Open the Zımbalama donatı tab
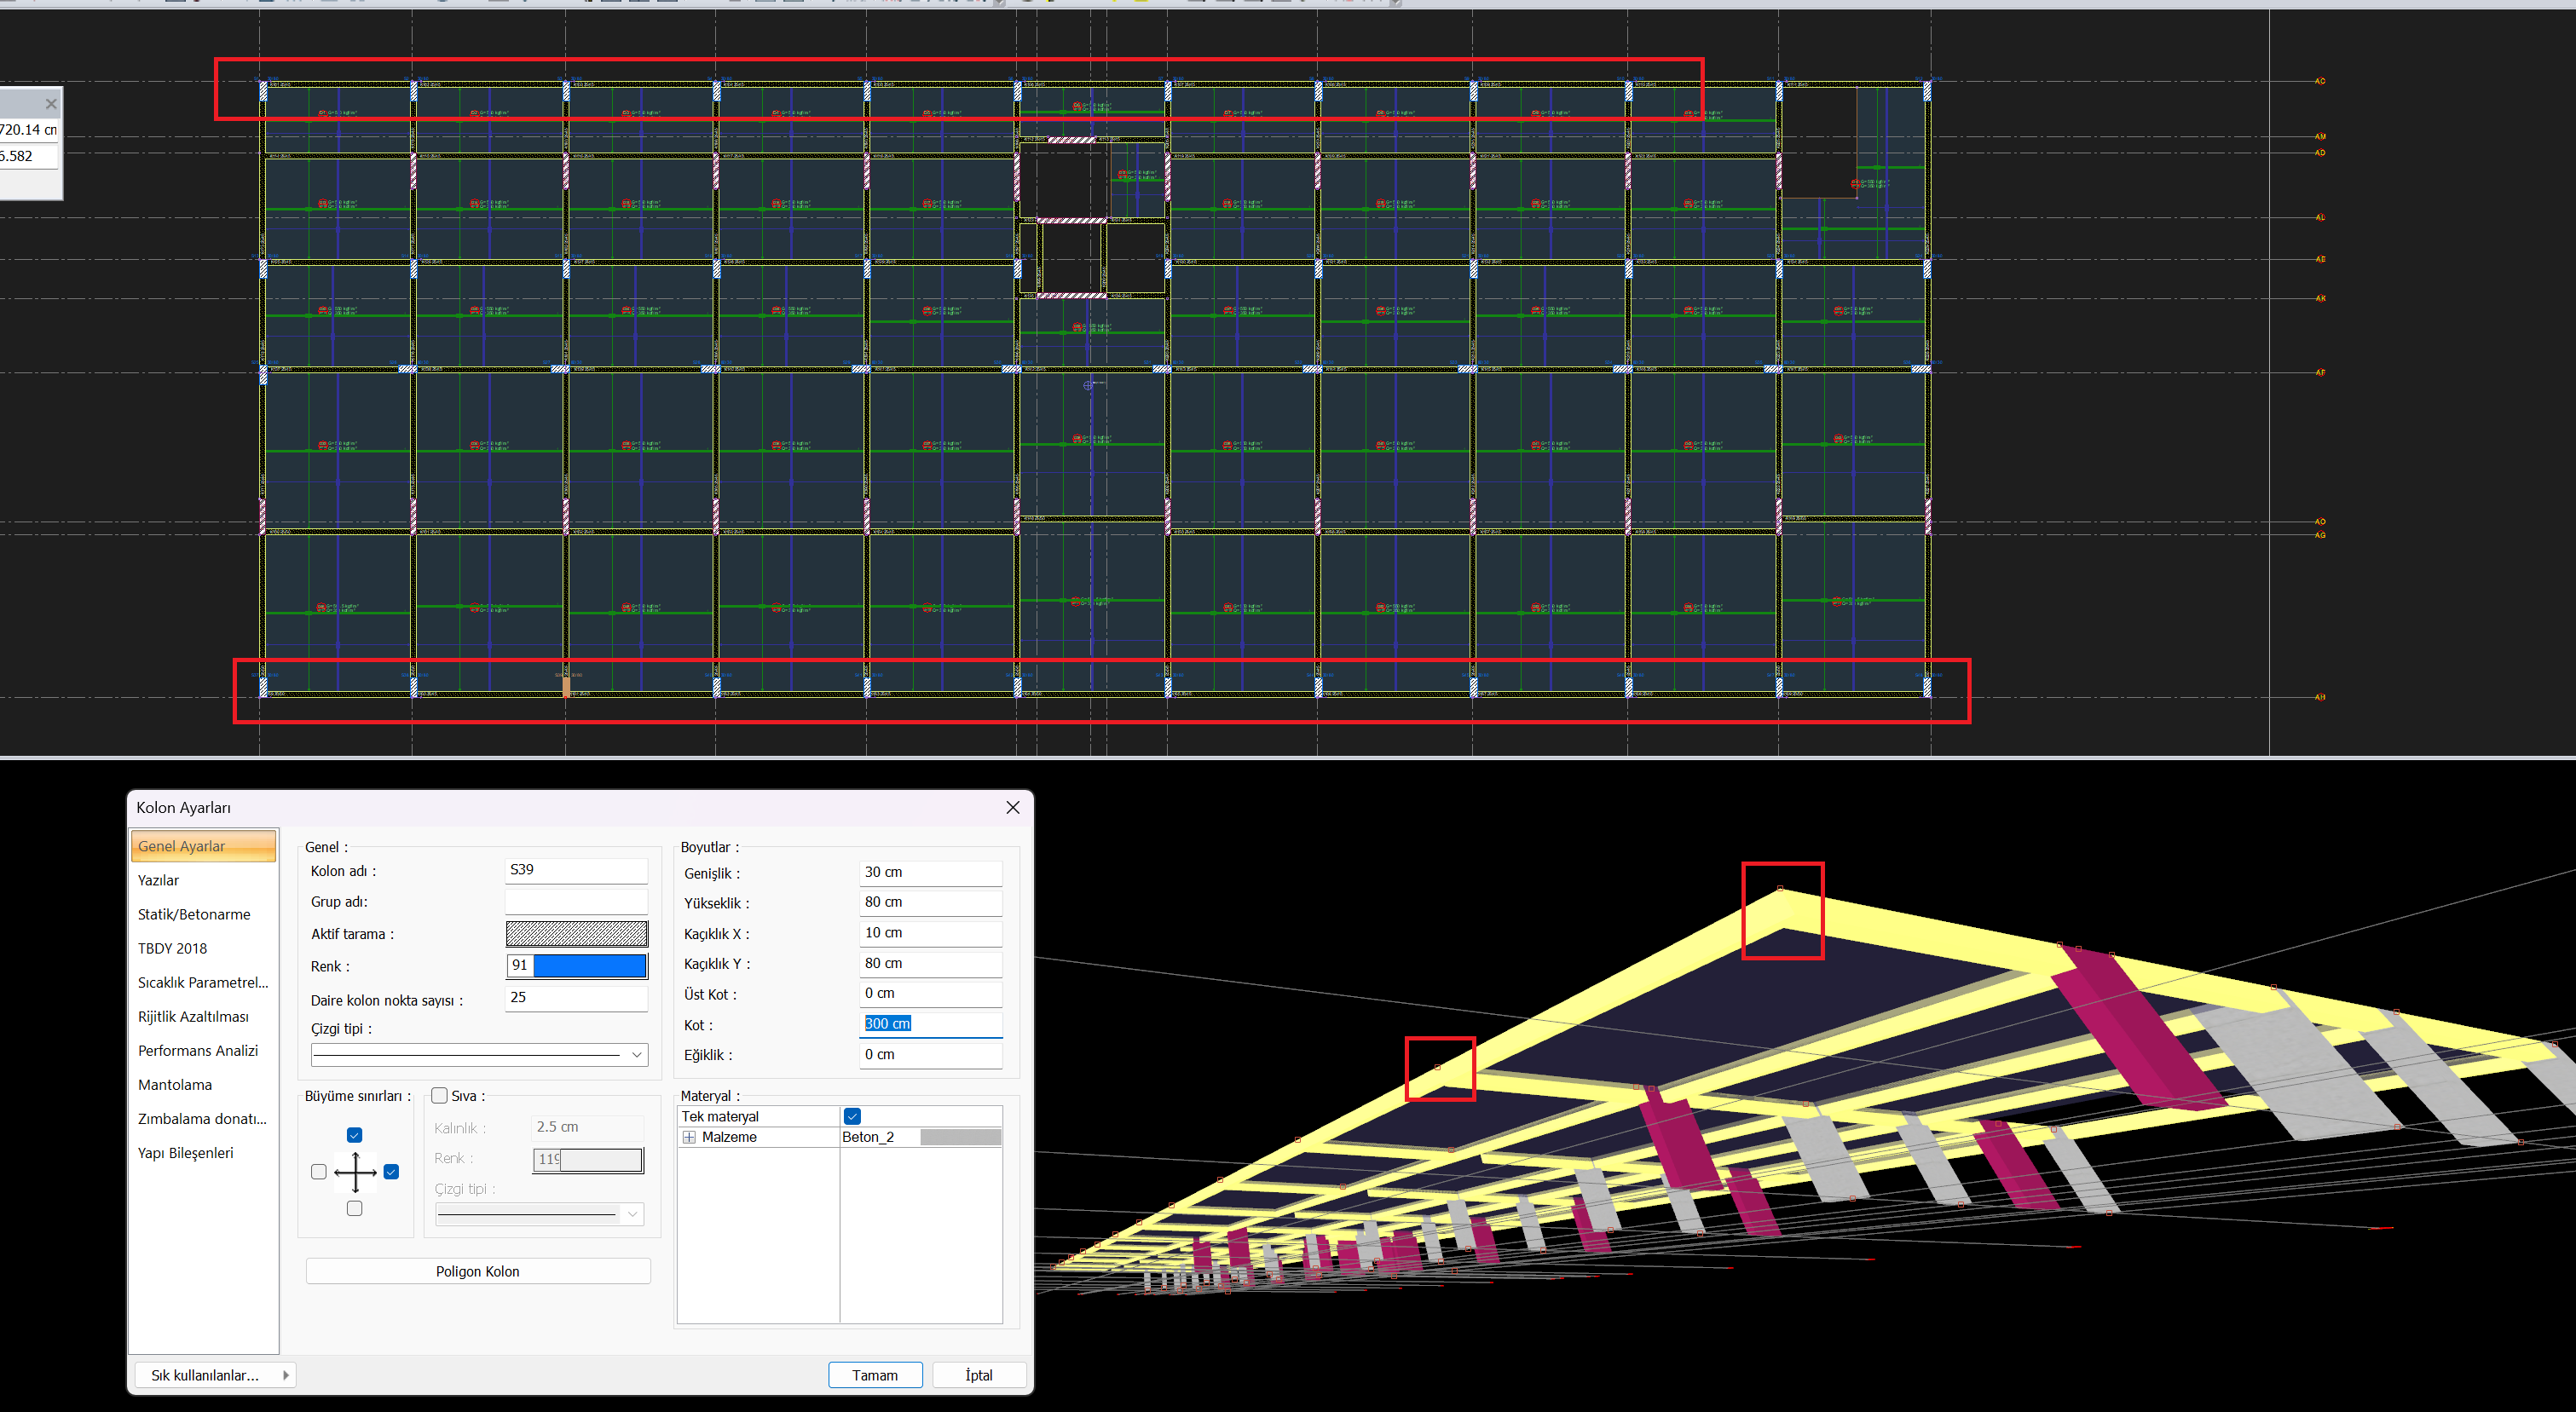The height and width of the screenshot is (1412, 2576). pos(202,1118)
